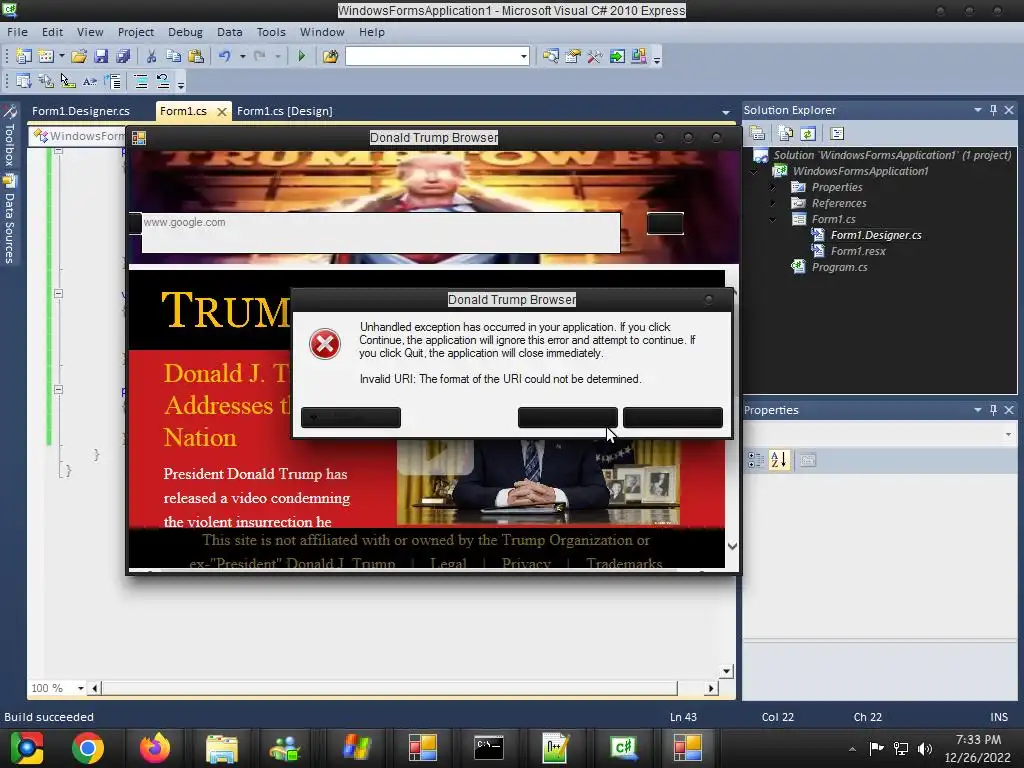
Task: Collapse the WindowsFormsApplication1 project node
Action: [754, 171]
